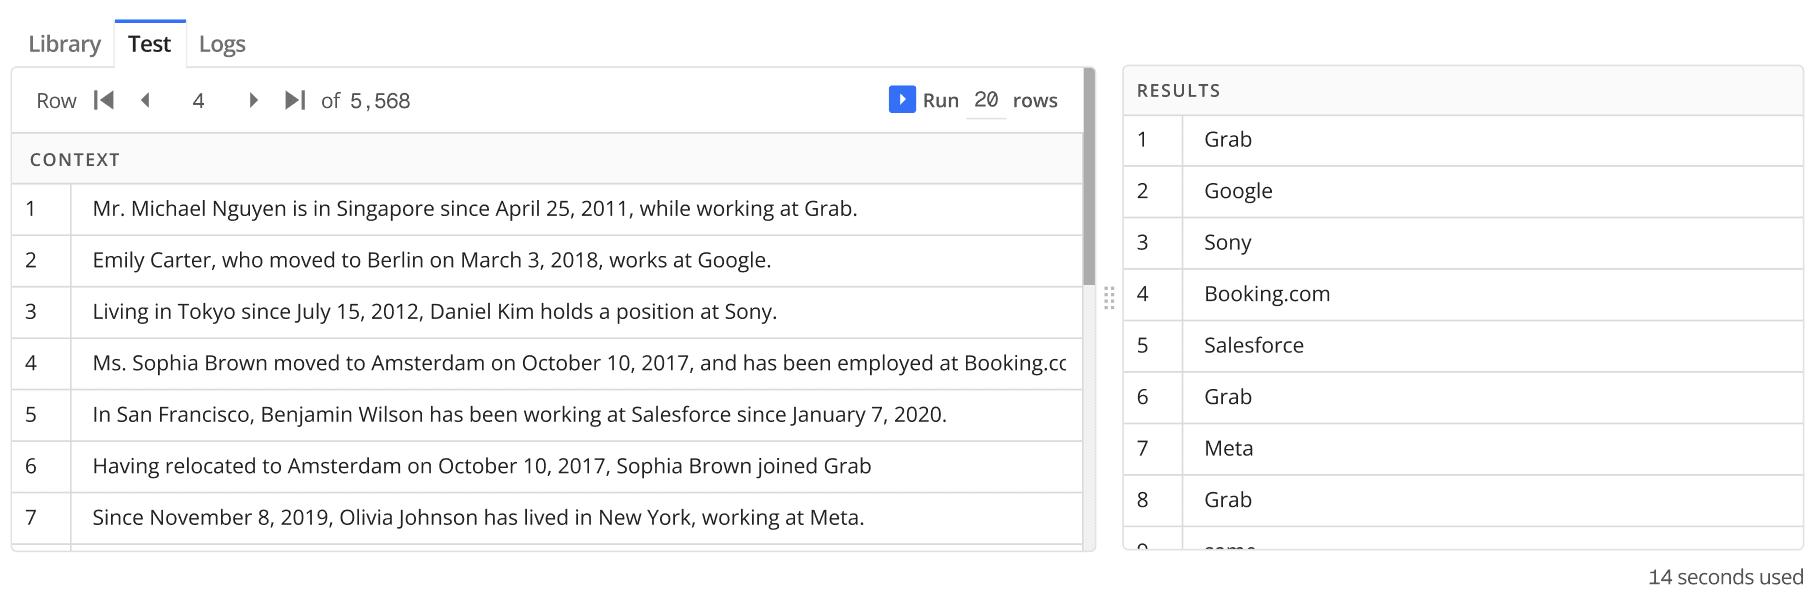Screen dimensions: 1820x610
Task: Select the Michael Nguyen context row
Action: [x=547, y=209]
